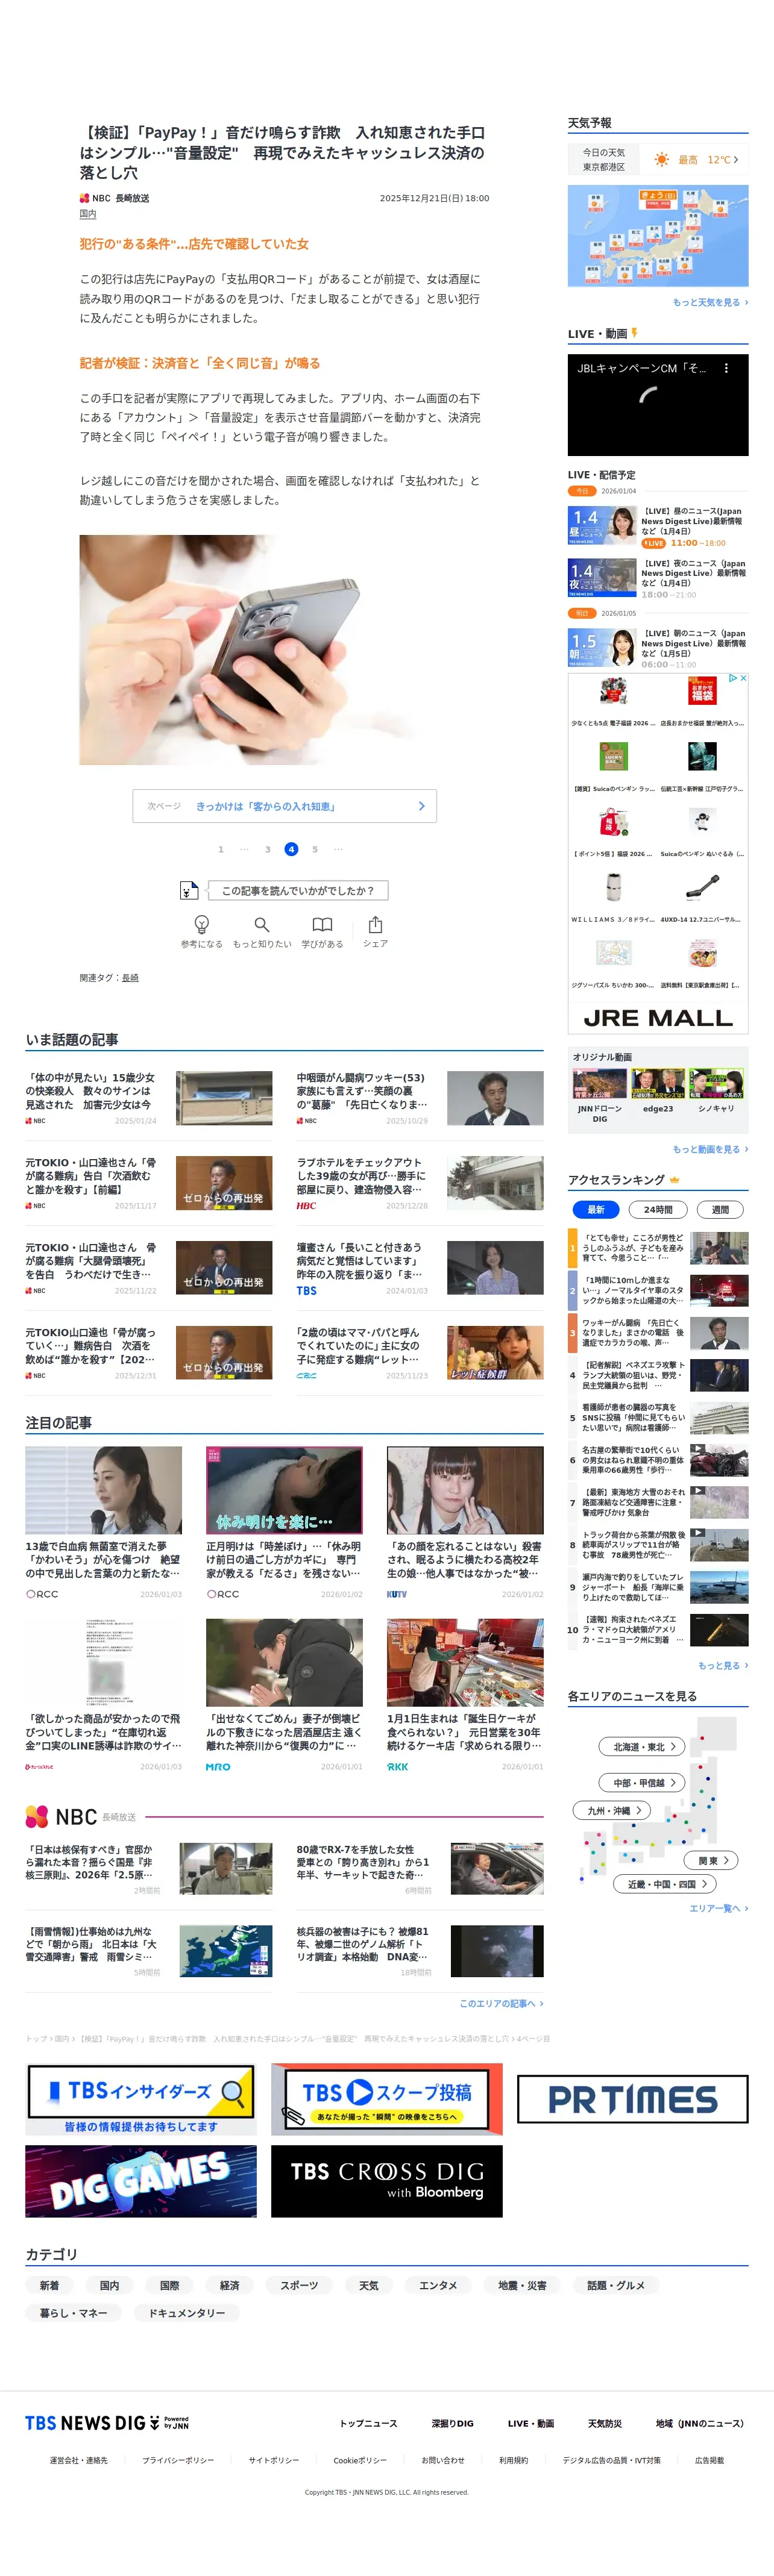774x2576 pixels.
Task: Click the 利用規約 footer link
Action: (513, 2460)
